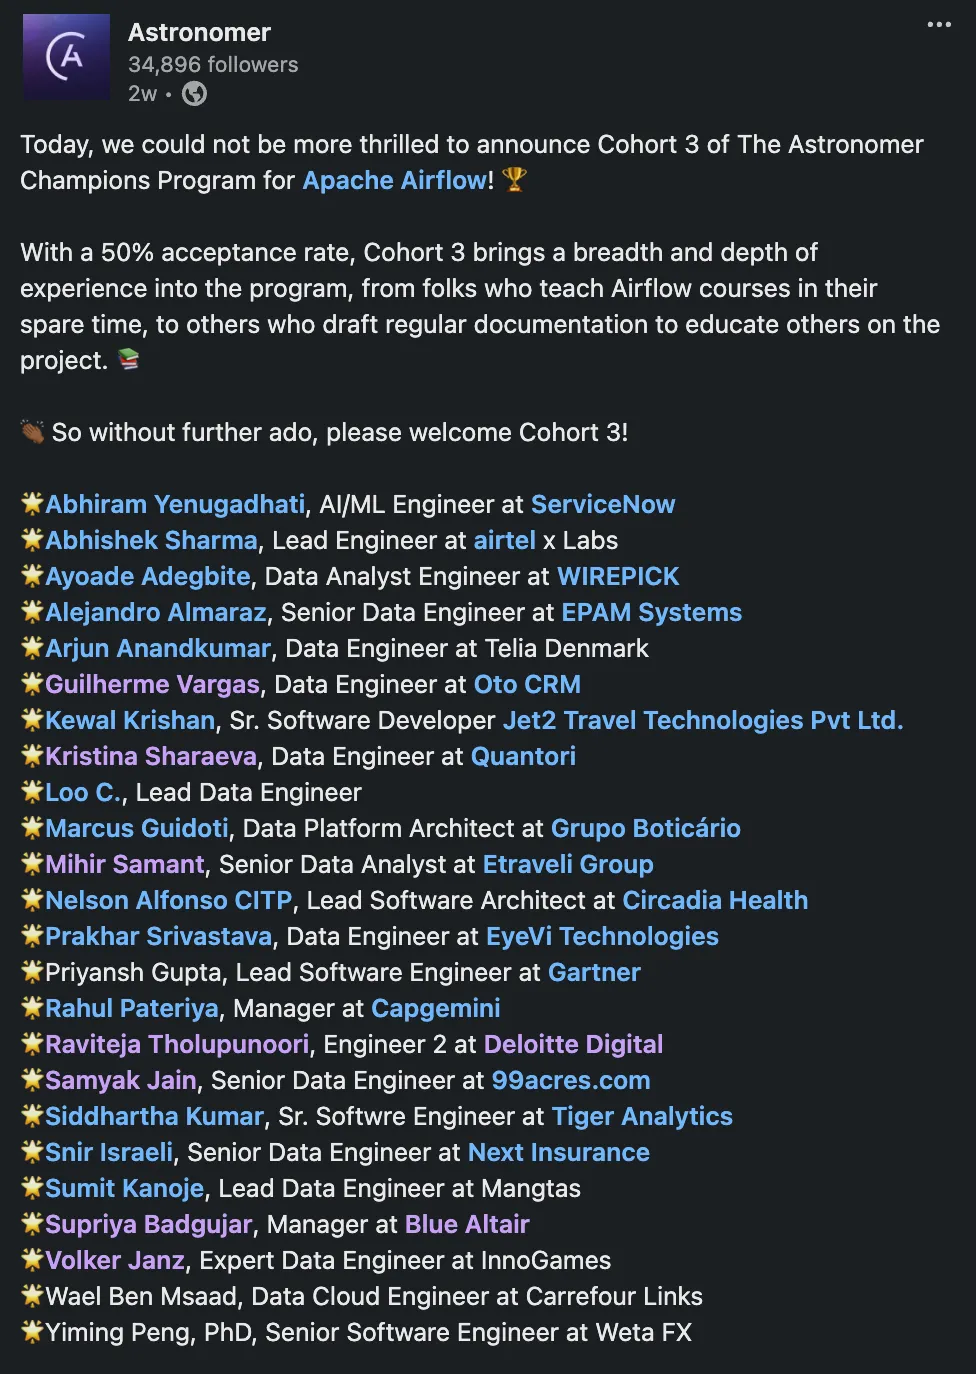Click the globe public visibility icon
This screenshot has height=1374, width=976.
tap(194, 93)
